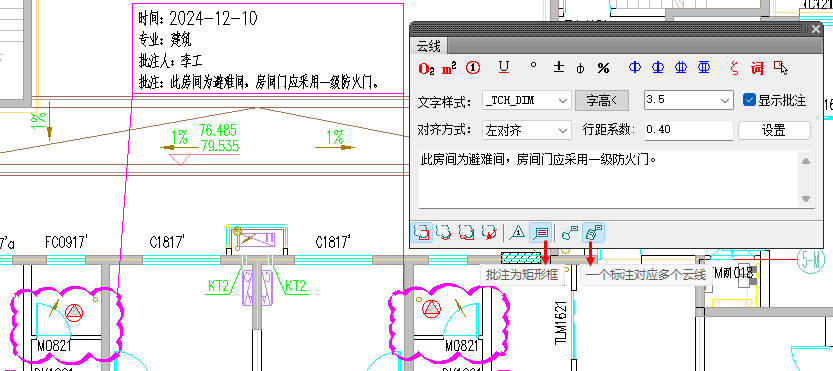Viewport: 833px width, 371px height.
Task: Select the 2024-12-10 date annotation text
Action: pyautogui.click(x=213, y=19)
